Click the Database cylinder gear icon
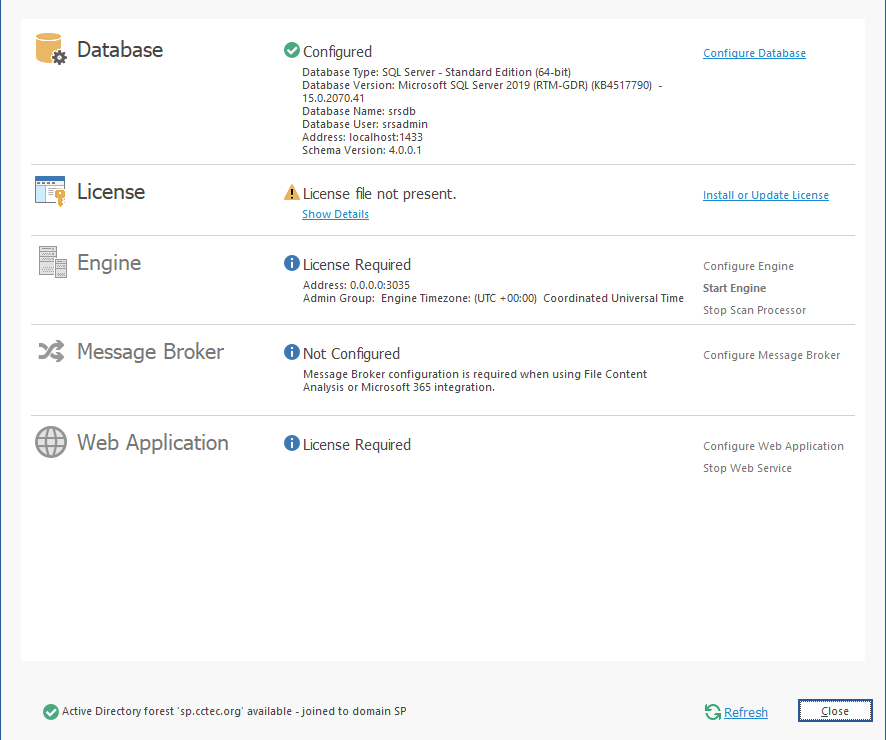 tap(51, 49)
